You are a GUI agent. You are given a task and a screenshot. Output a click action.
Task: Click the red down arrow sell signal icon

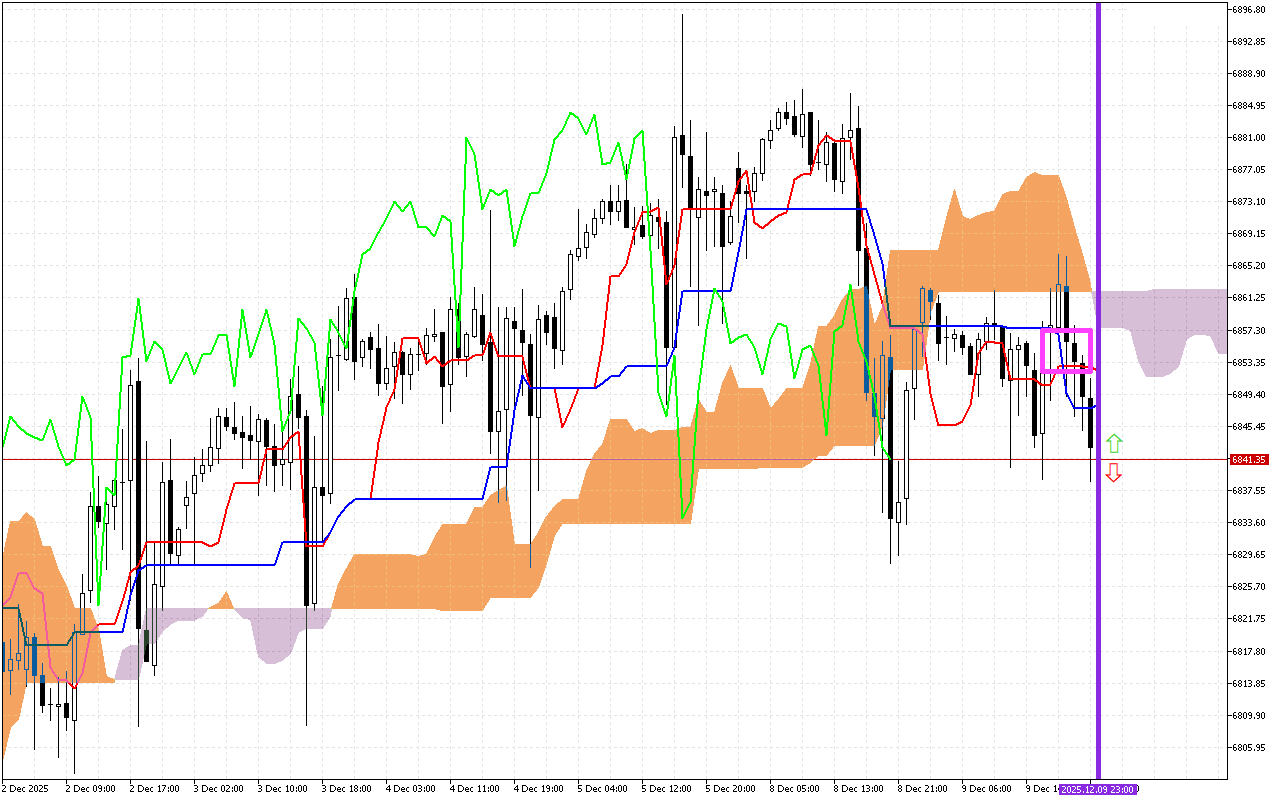(x=1113, y=472)
